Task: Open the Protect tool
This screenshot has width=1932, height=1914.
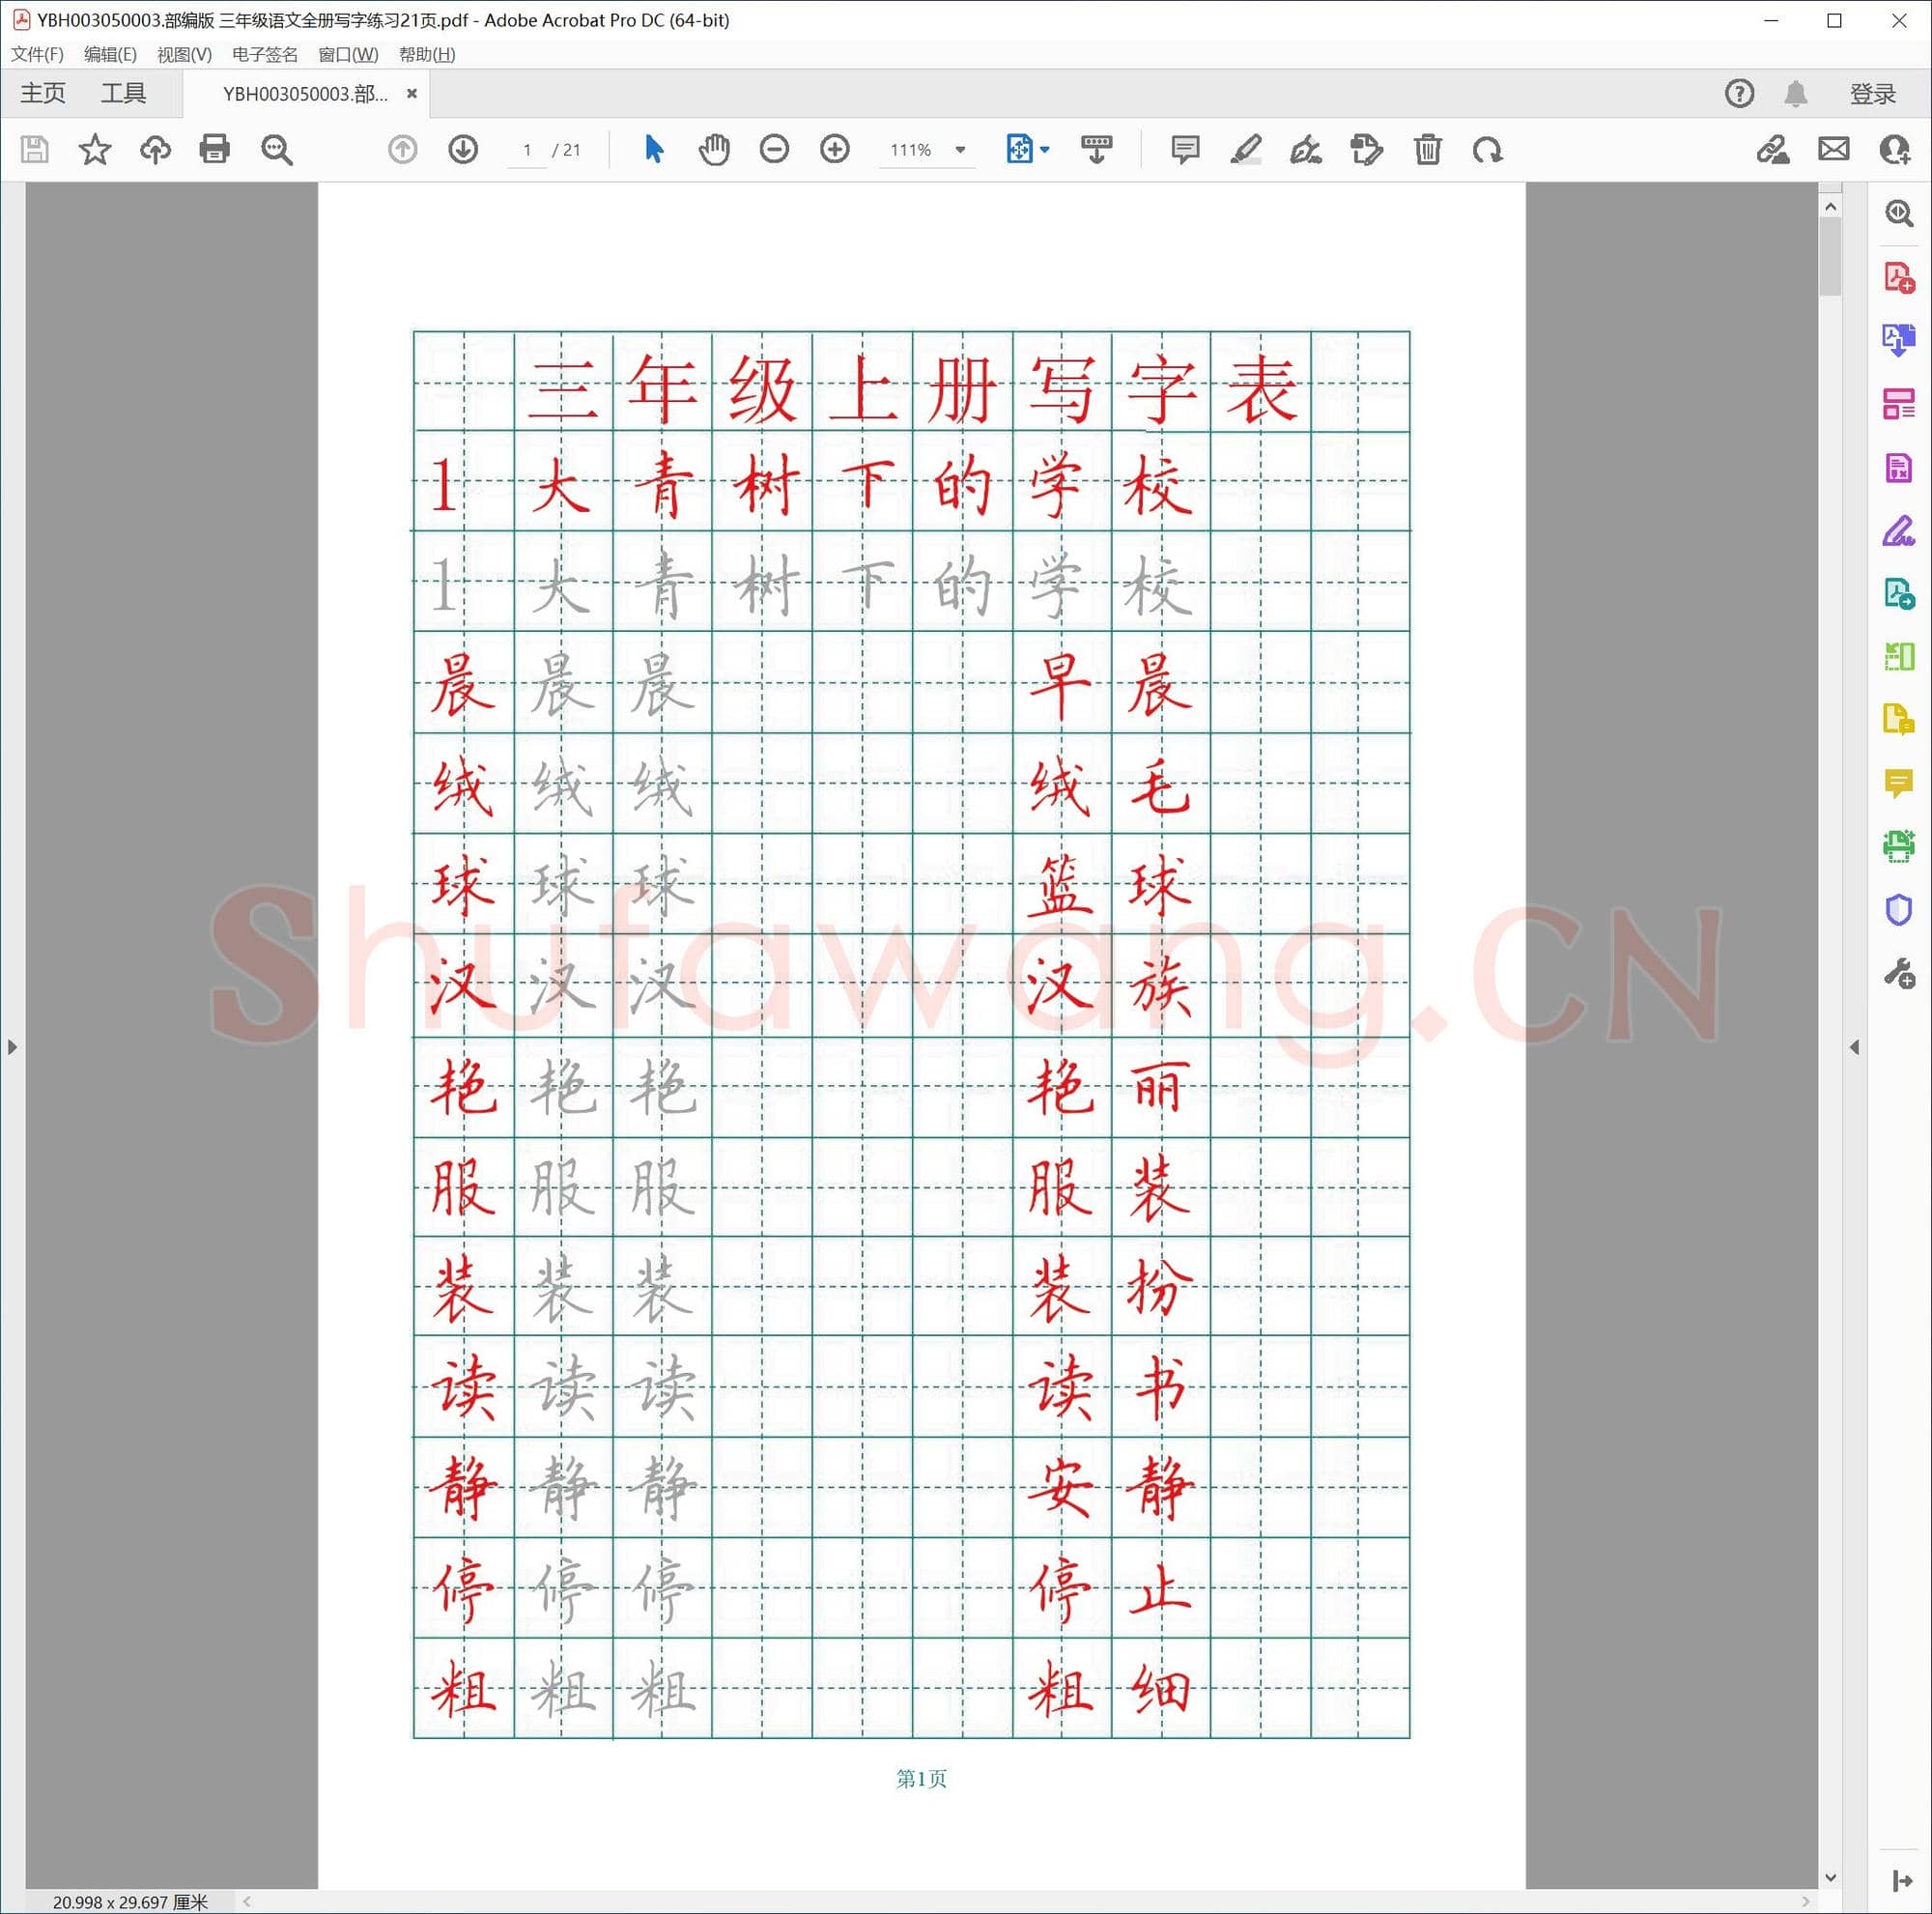Action: click(x=1899, y=910)
